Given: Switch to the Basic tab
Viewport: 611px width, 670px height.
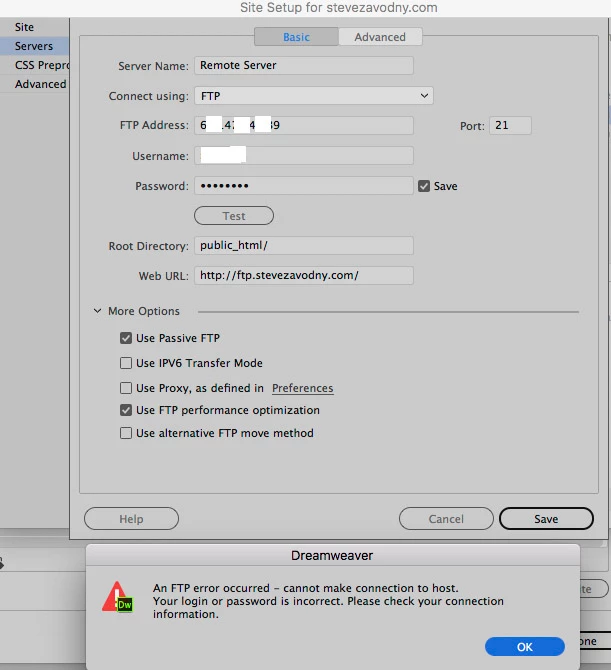Looking at the screenshot, I should tap(296, 37).
